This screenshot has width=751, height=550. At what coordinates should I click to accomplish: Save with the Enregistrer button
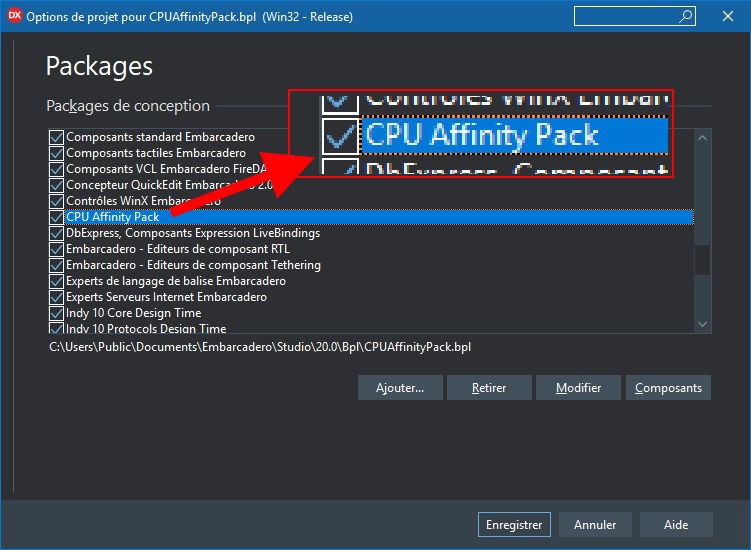(x=514, y=525)
